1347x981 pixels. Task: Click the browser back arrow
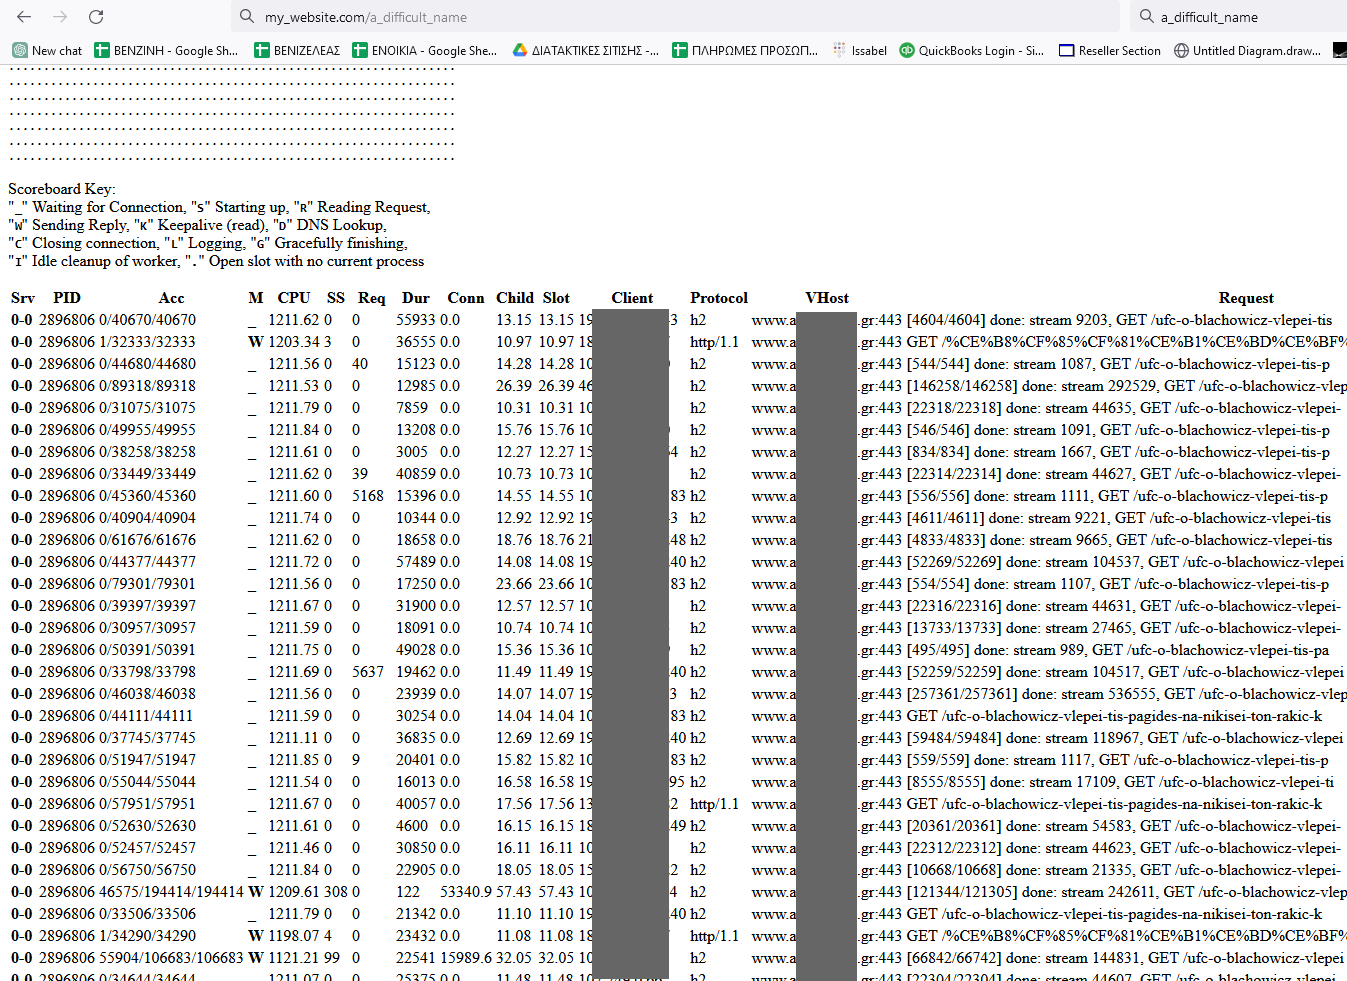pyautogui.click(x=24, y=17)
